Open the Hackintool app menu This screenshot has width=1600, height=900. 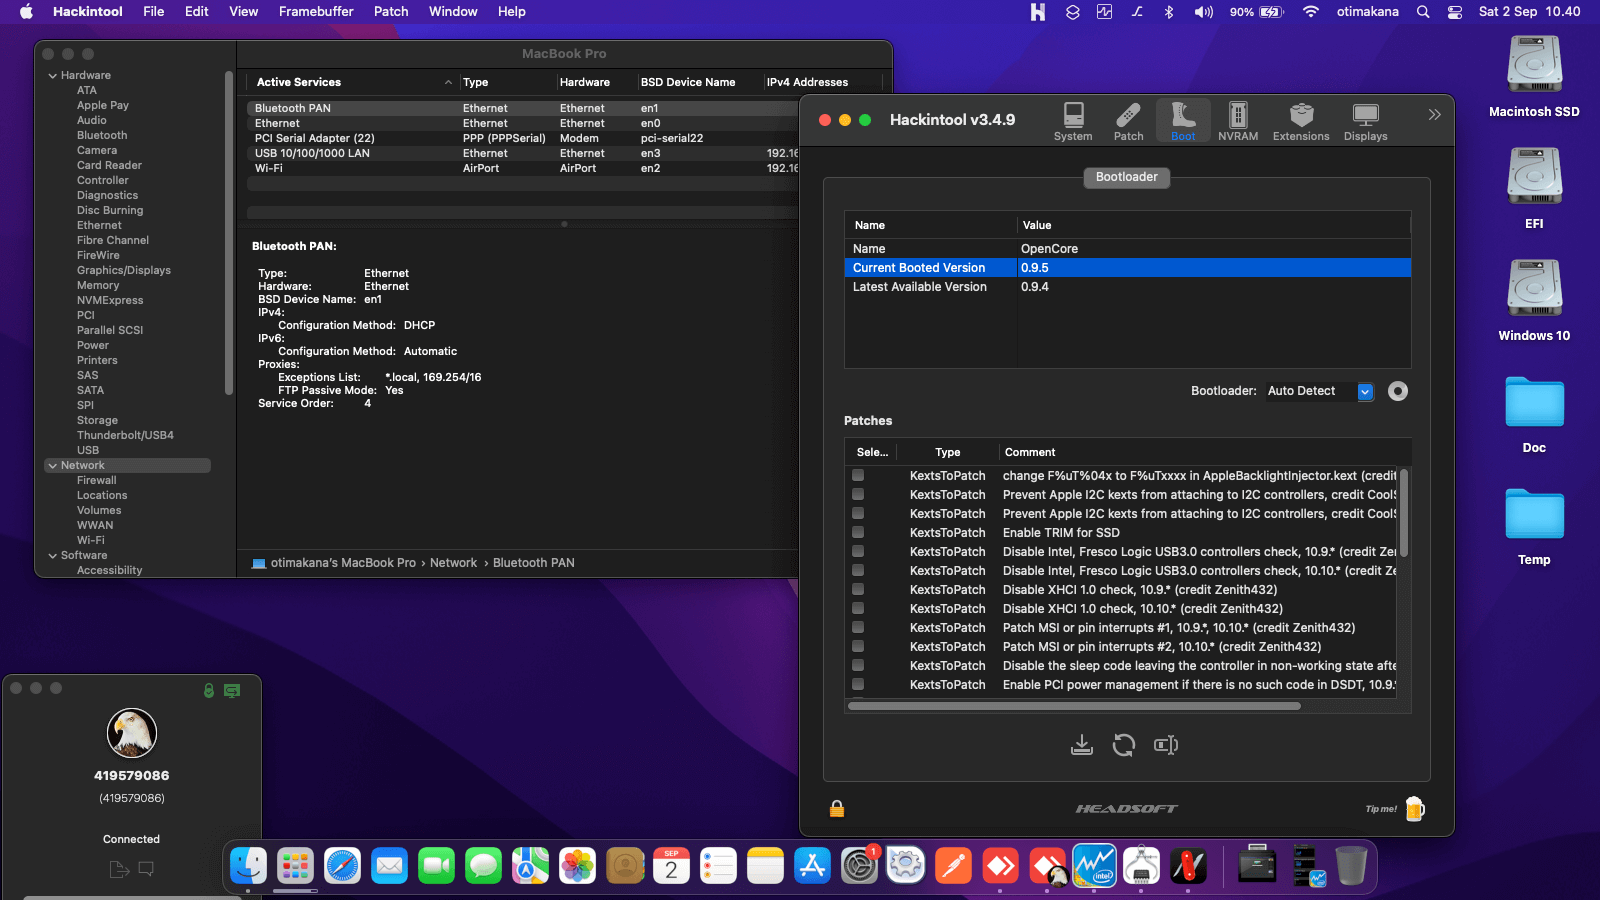point(88,12)
